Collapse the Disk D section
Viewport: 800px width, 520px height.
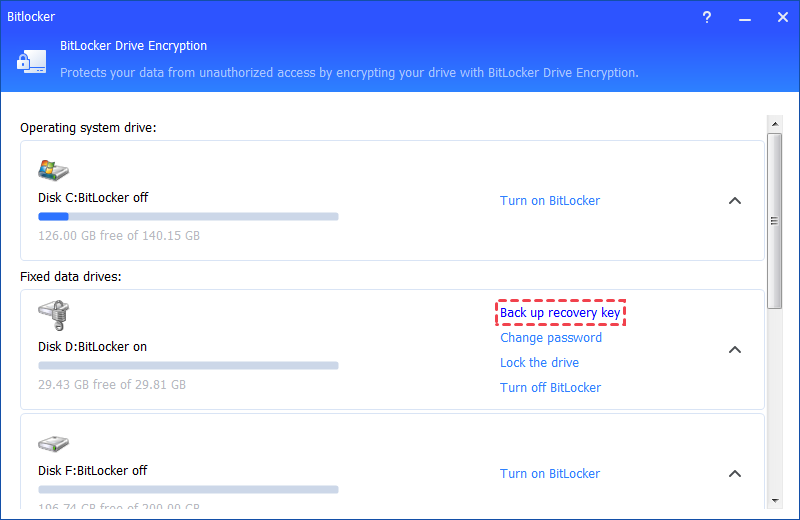(735, 350)
